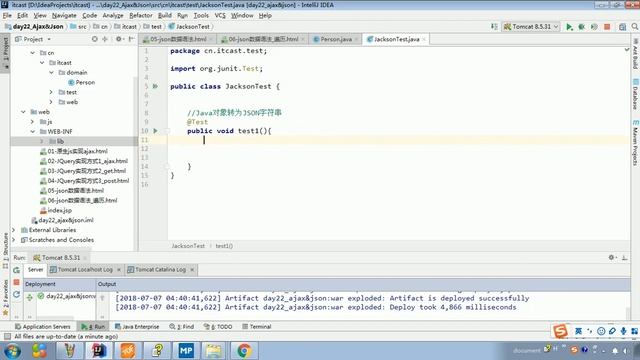Open file explorer from taskbar
Viewport: 640px width, 360px height.
click(214, 351)
